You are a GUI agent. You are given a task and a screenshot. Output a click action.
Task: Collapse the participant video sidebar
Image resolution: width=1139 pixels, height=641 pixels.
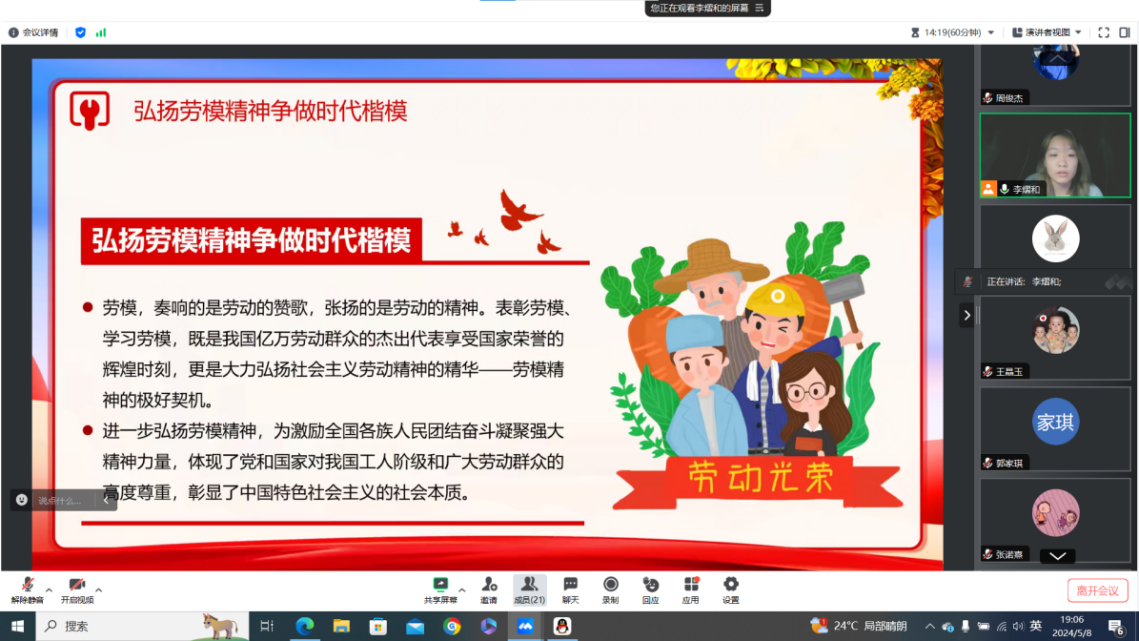(x=966, y=316)
